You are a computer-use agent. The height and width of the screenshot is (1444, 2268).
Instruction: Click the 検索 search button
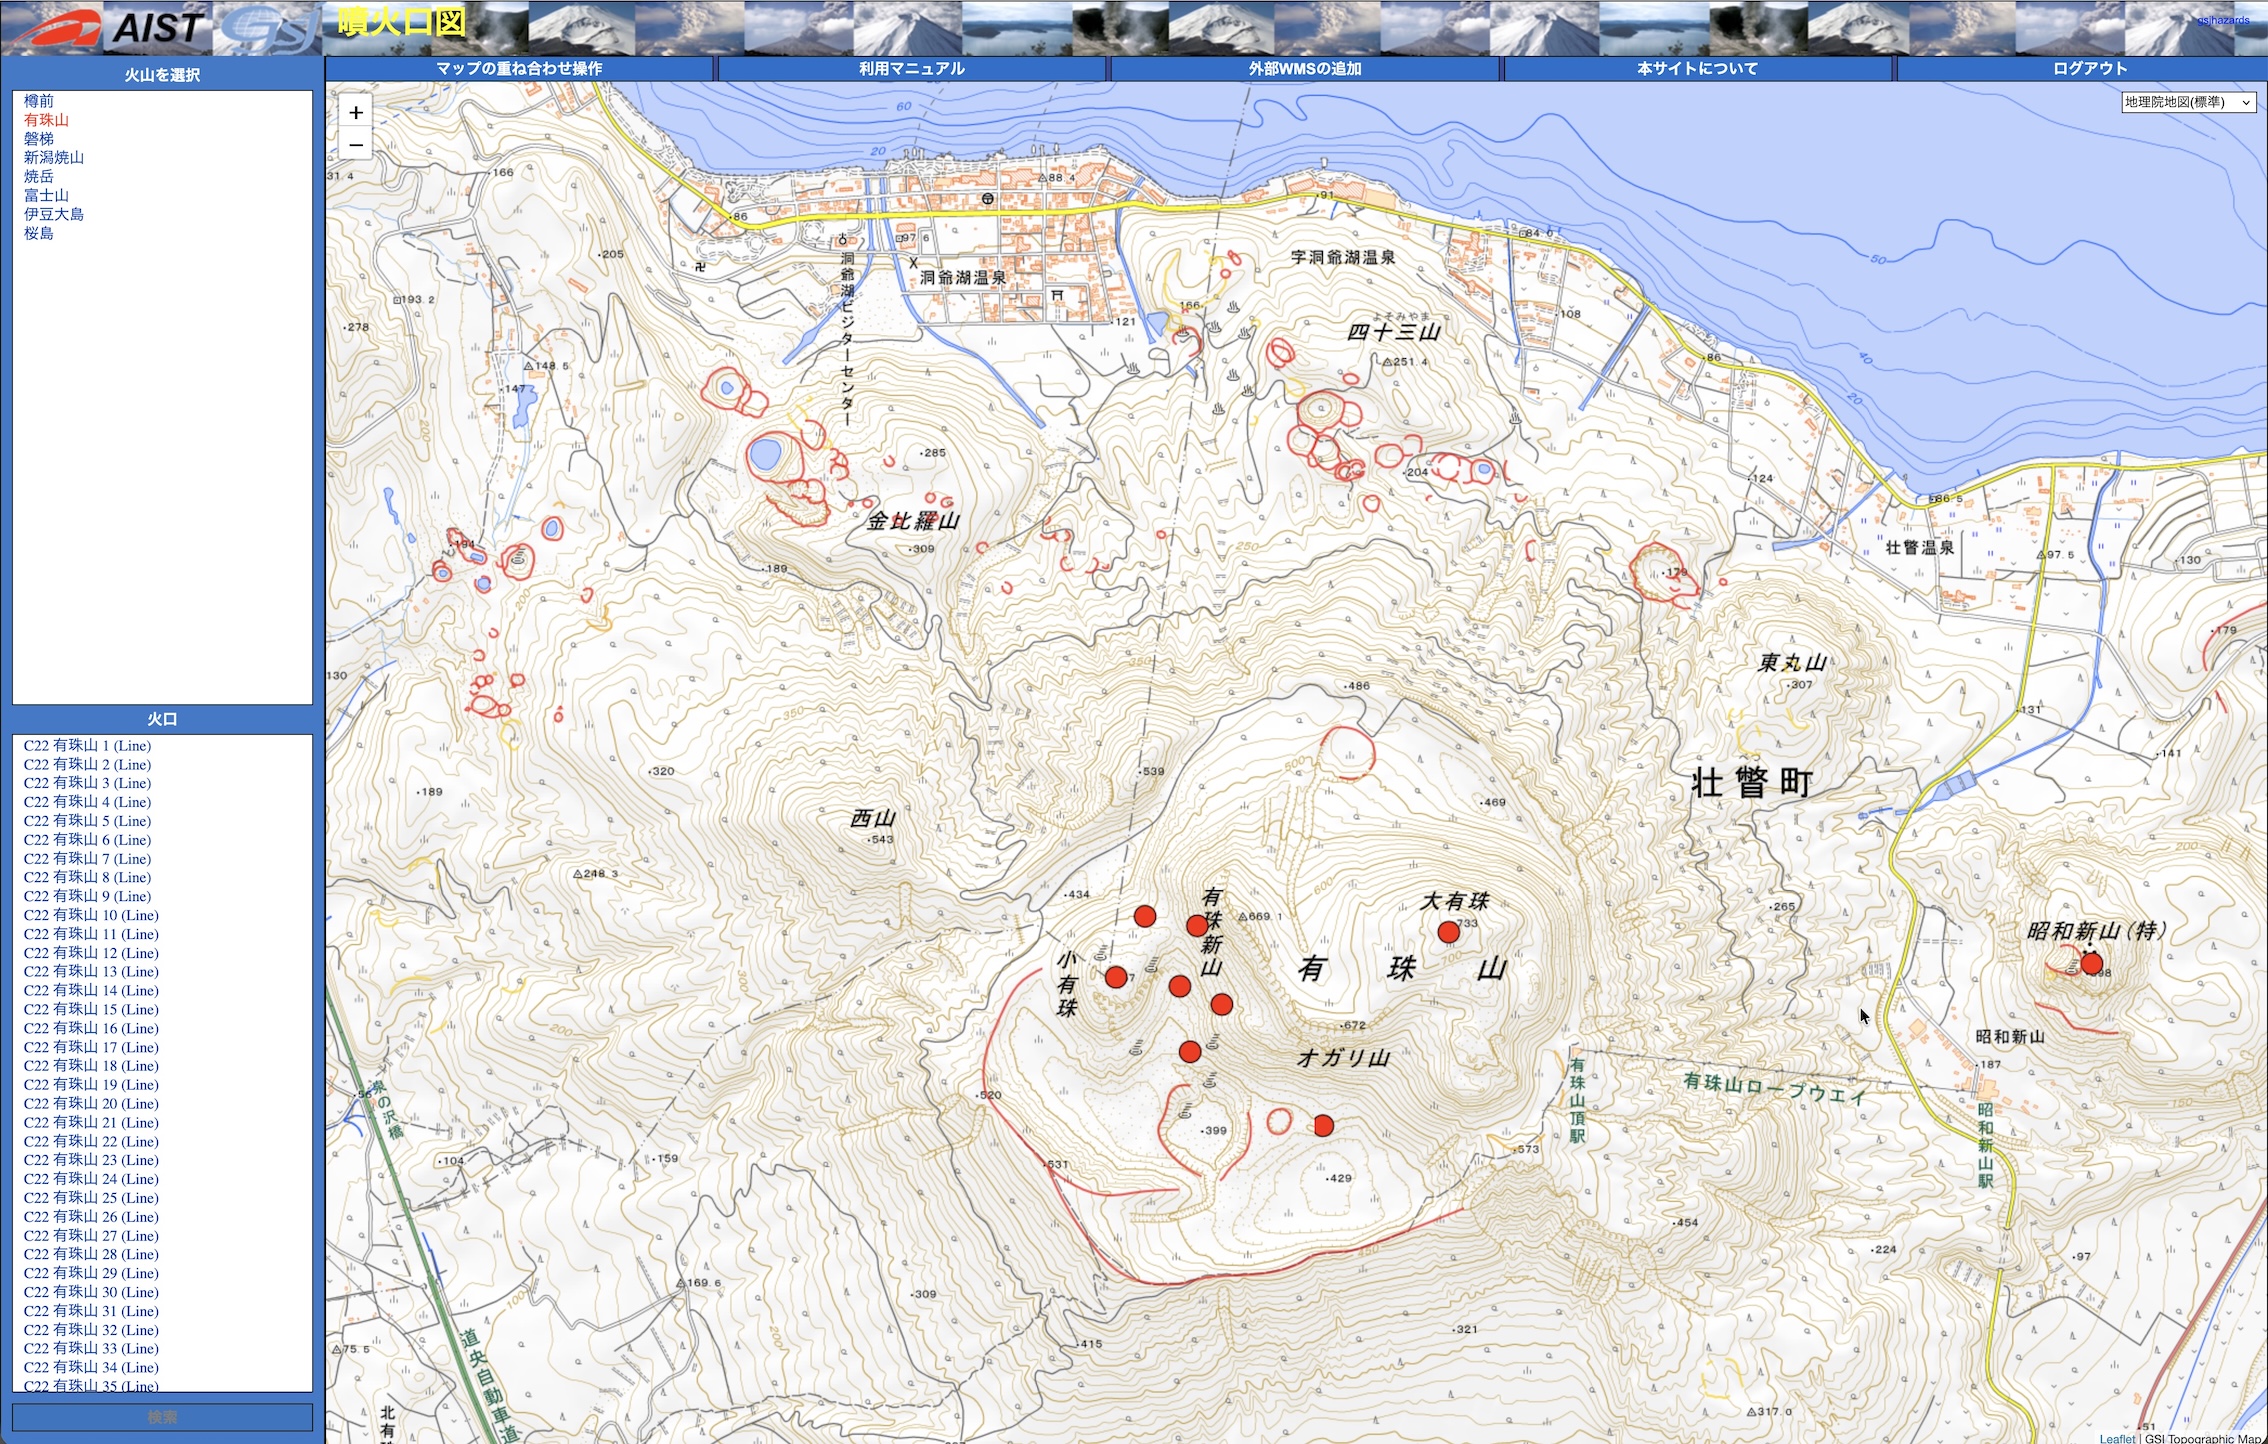pos(162,1417)
